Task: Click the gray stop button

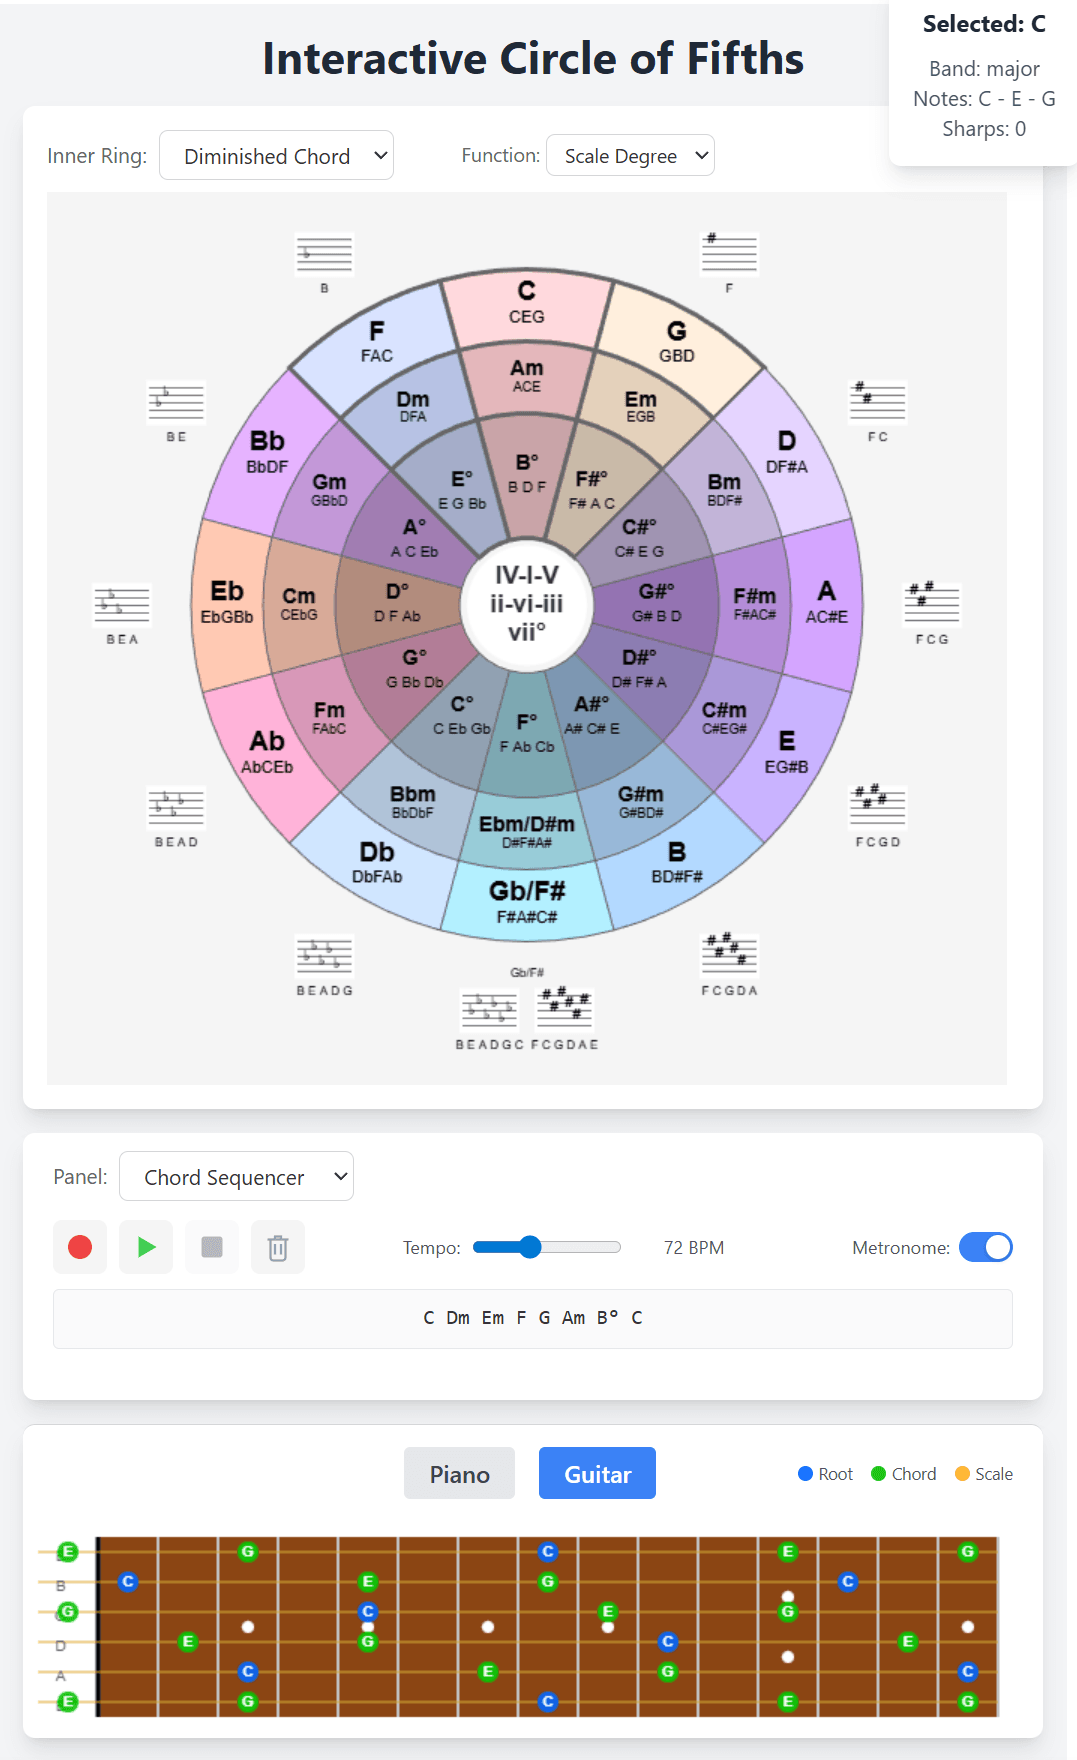Action: click(x=212, y=1247)
